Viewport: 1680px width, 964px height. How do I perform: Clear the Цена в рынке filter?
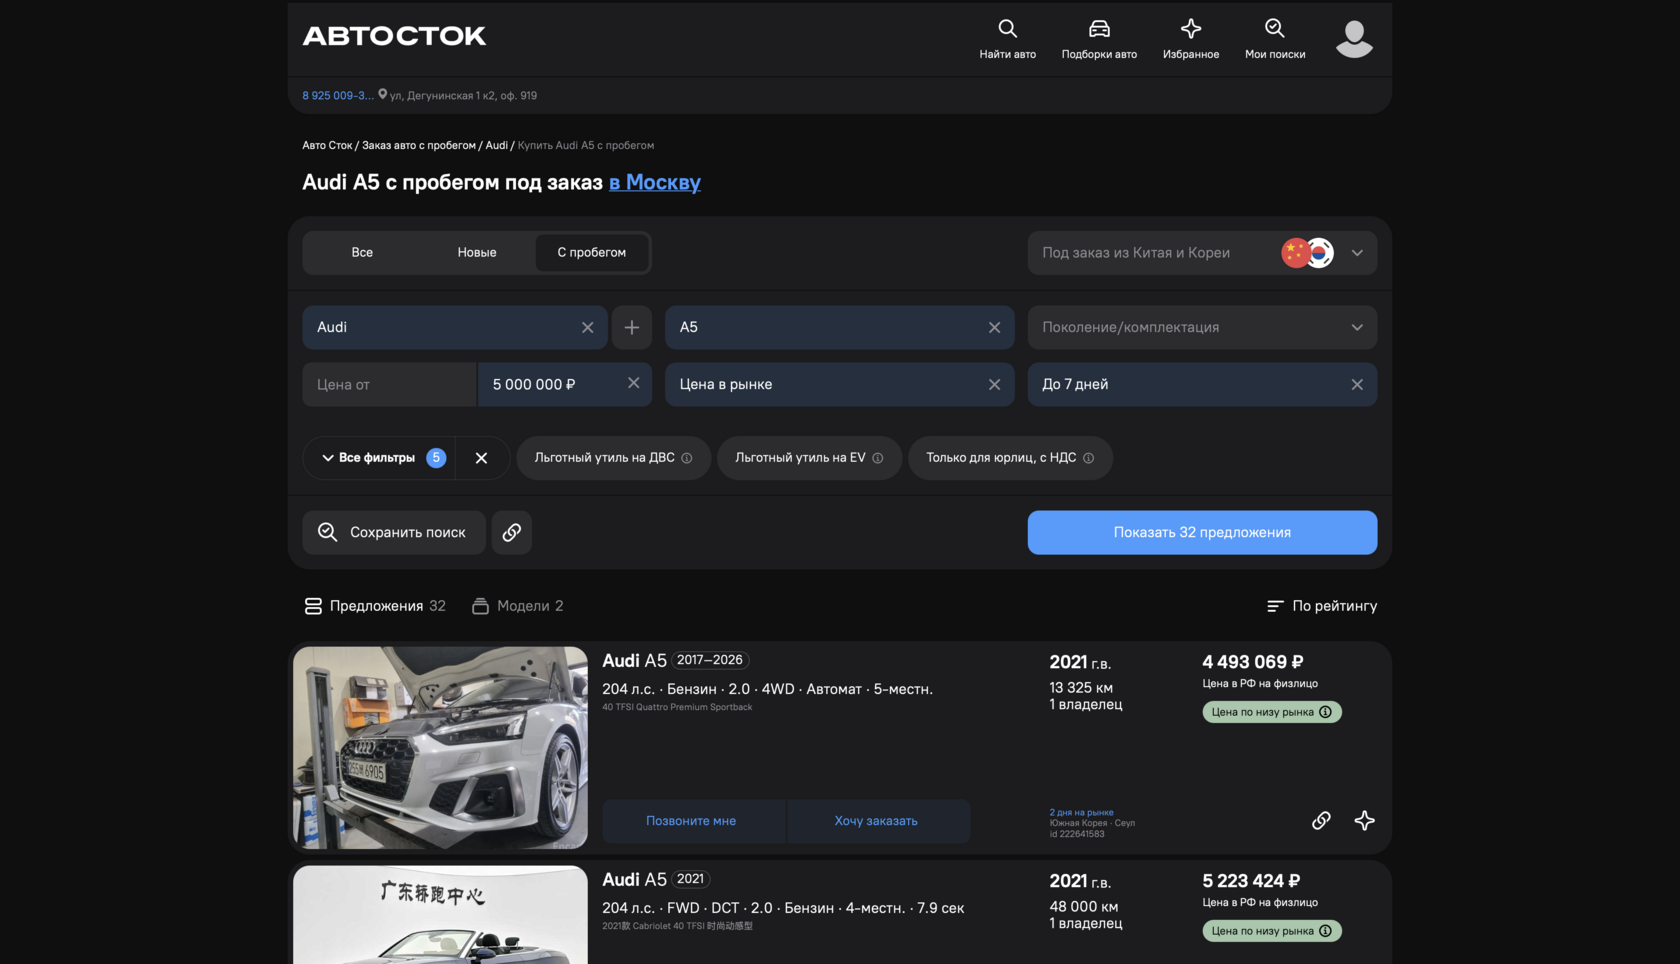(994, 385)
